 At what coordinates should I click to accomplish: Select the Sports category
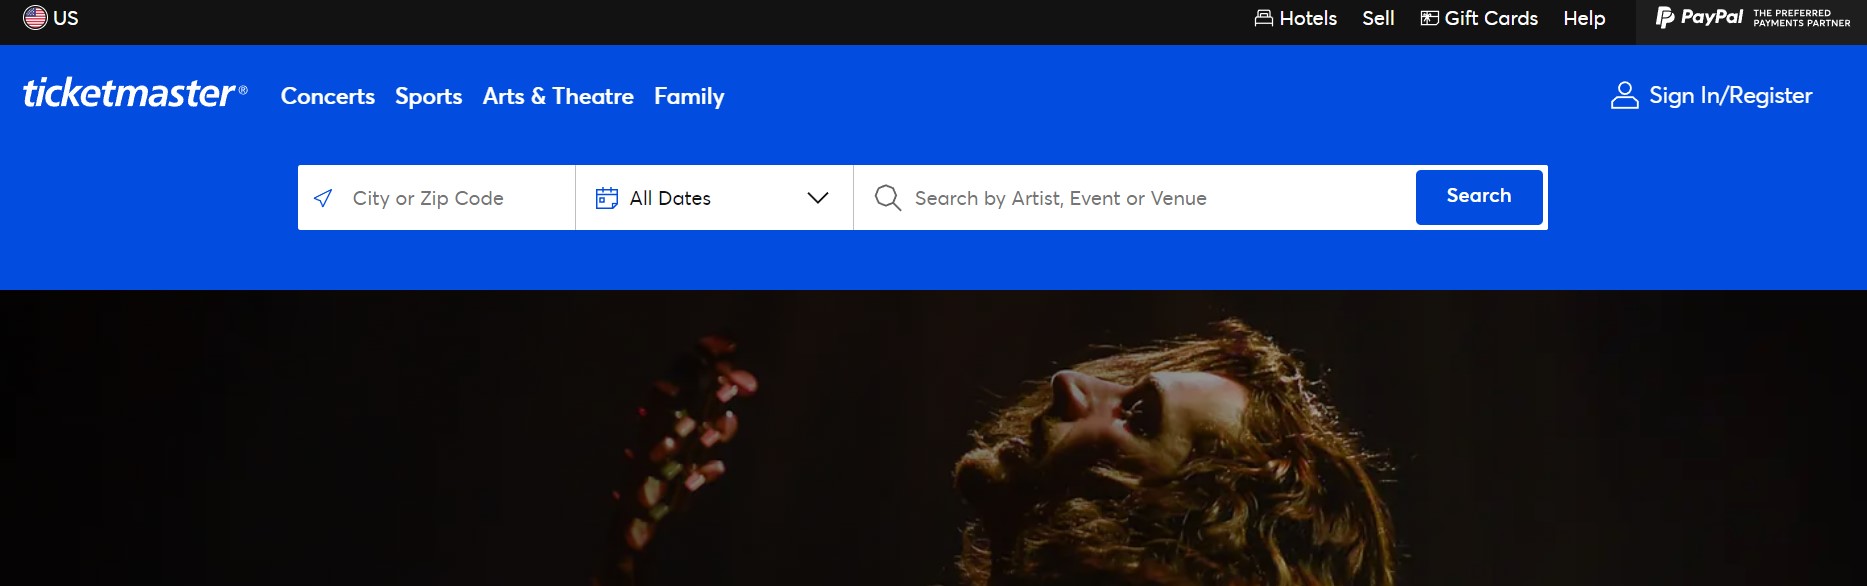[428, 96]
